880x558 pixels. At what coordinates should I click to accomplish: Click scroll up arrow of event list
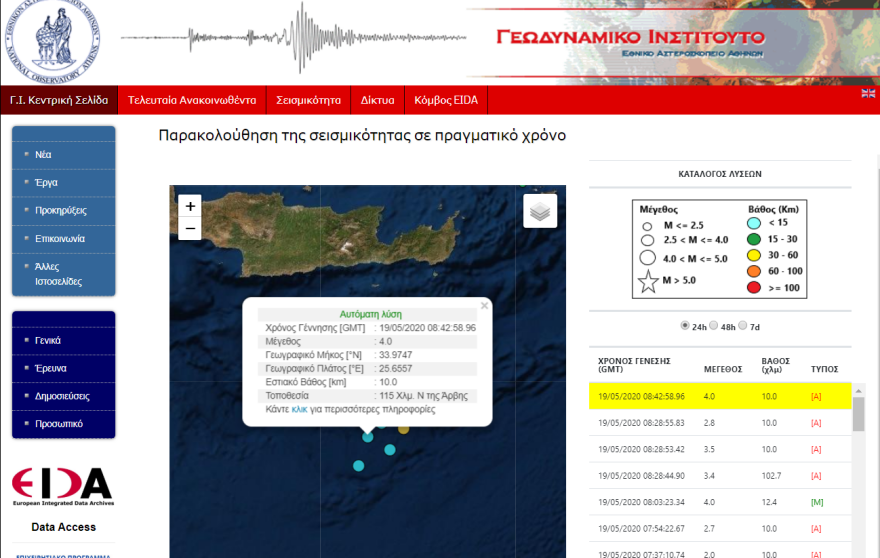(858, 390)
